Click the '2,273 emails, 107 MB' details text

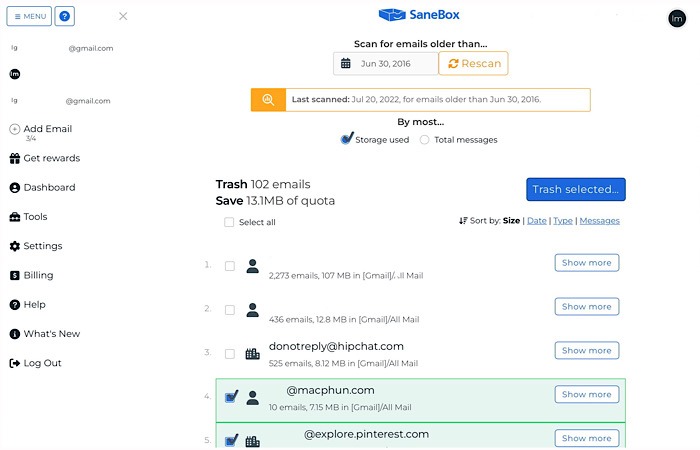346,276
